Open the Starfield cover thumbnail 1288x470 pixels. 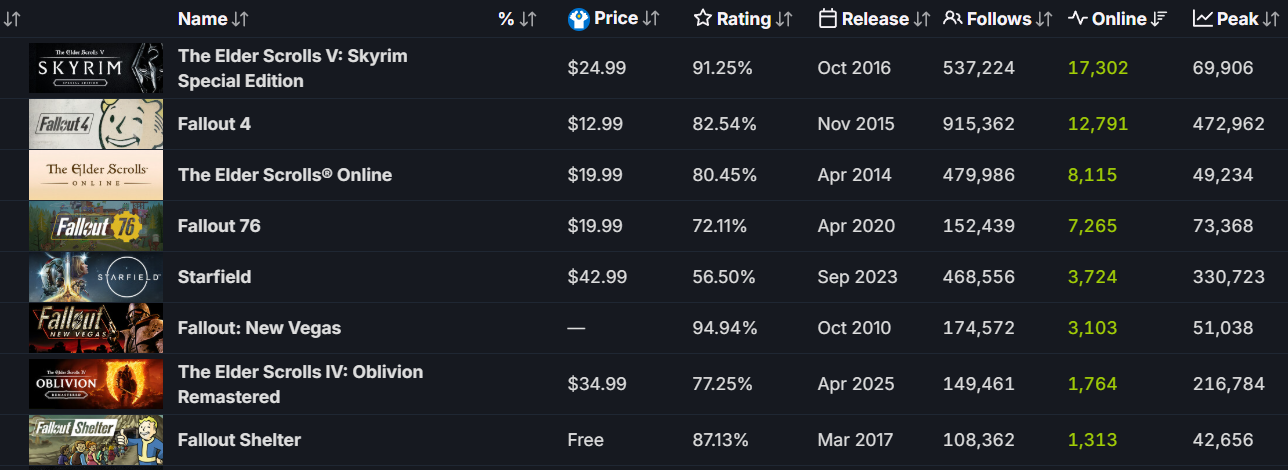(96, 277)
